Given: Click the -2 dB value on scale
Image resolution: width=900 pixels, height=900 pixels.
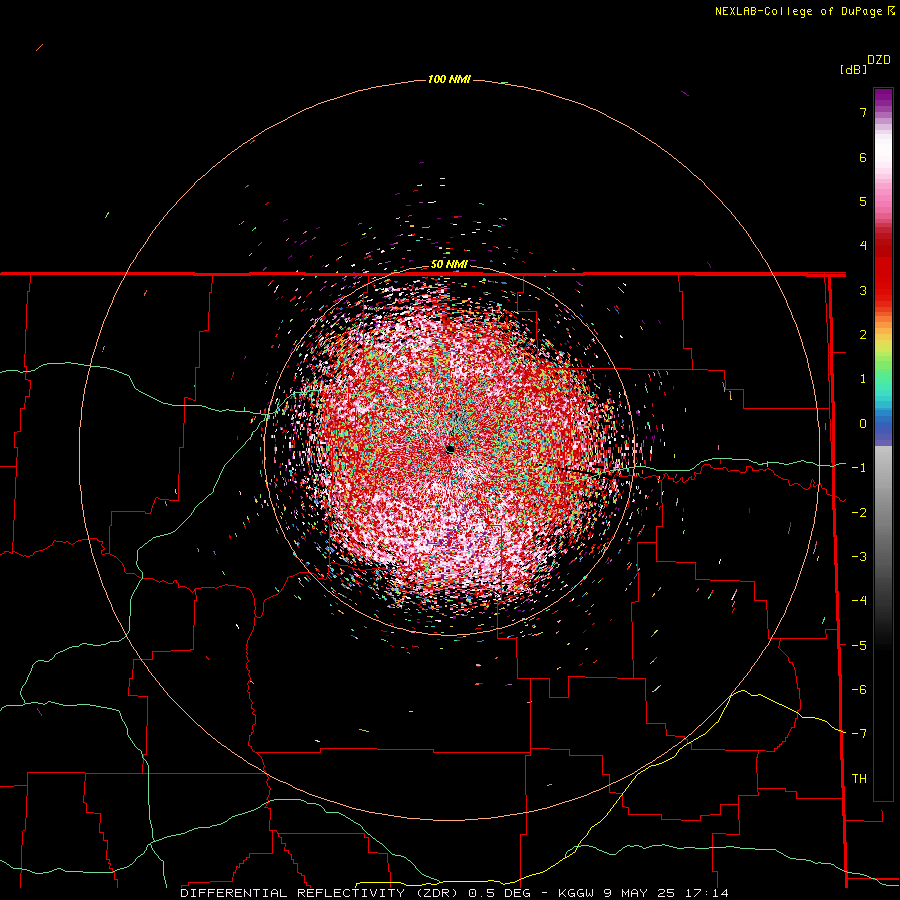Looking at the screenshot, I should coord(859,513).
